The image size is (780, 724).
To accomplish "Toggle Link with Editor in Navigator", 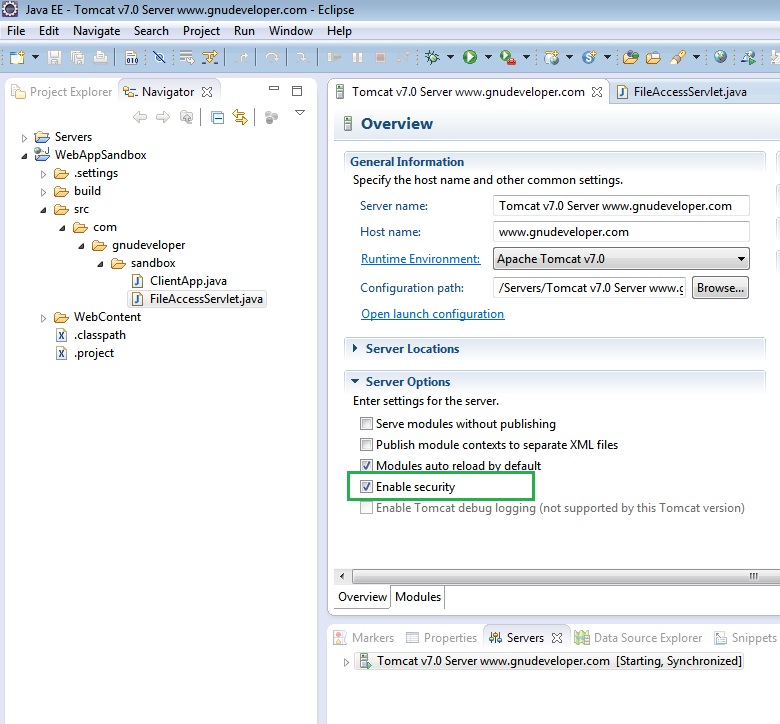I will point(240,117).
